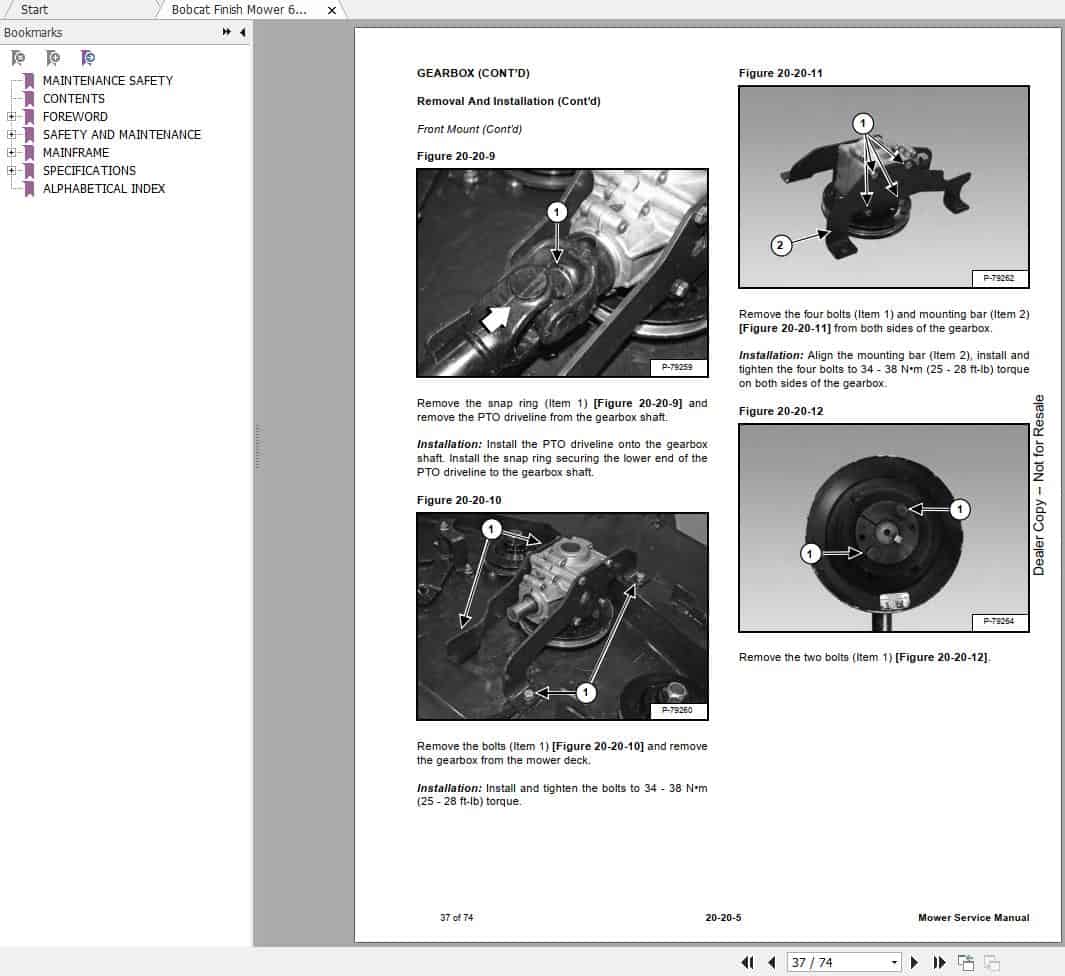This screenshot has height=976, width=1065.
Task: Select the delete bookmark icon
Action: [18, 58]
